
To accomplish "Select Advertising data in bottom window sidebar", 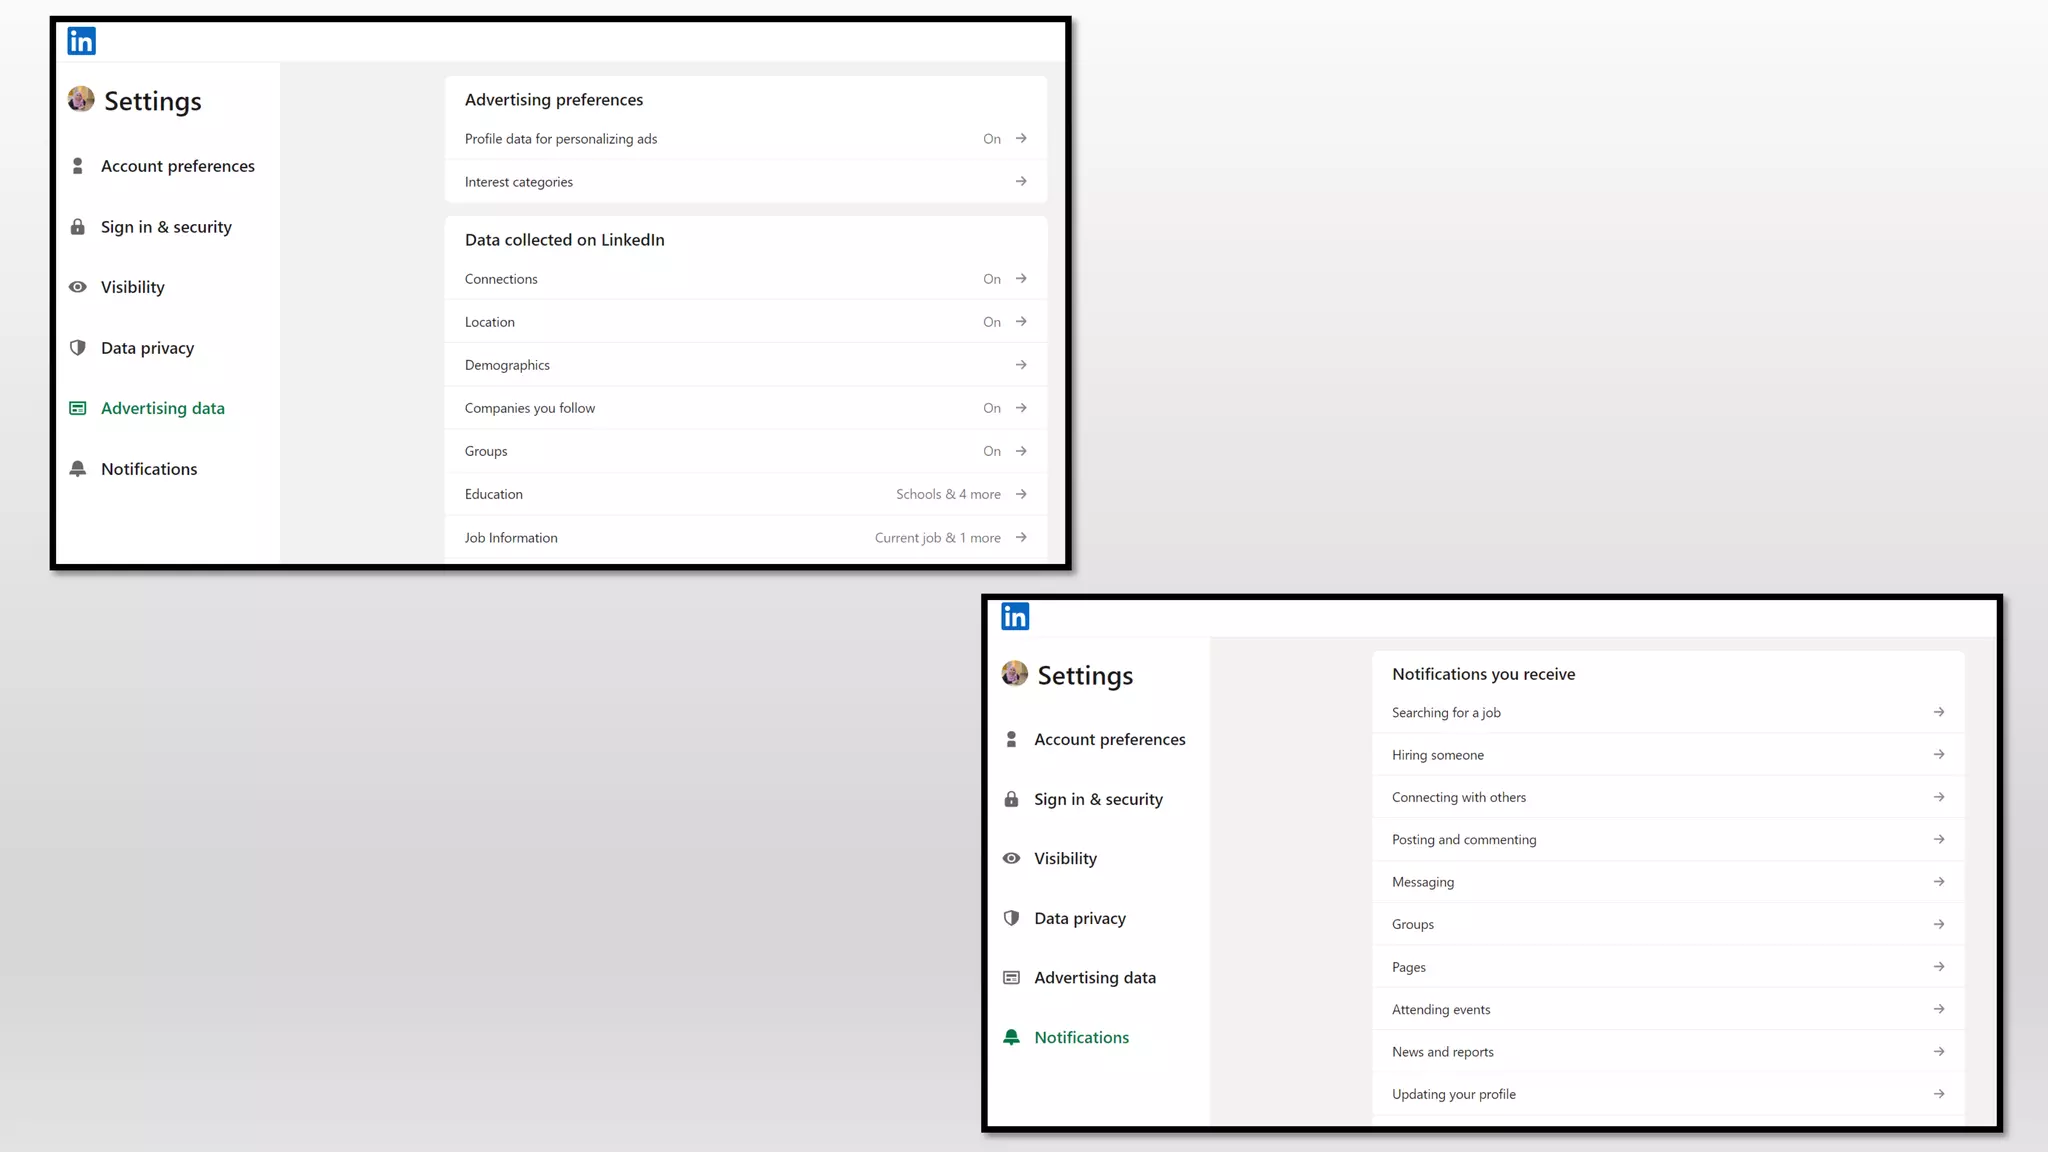I will [x=1094, y=977].
